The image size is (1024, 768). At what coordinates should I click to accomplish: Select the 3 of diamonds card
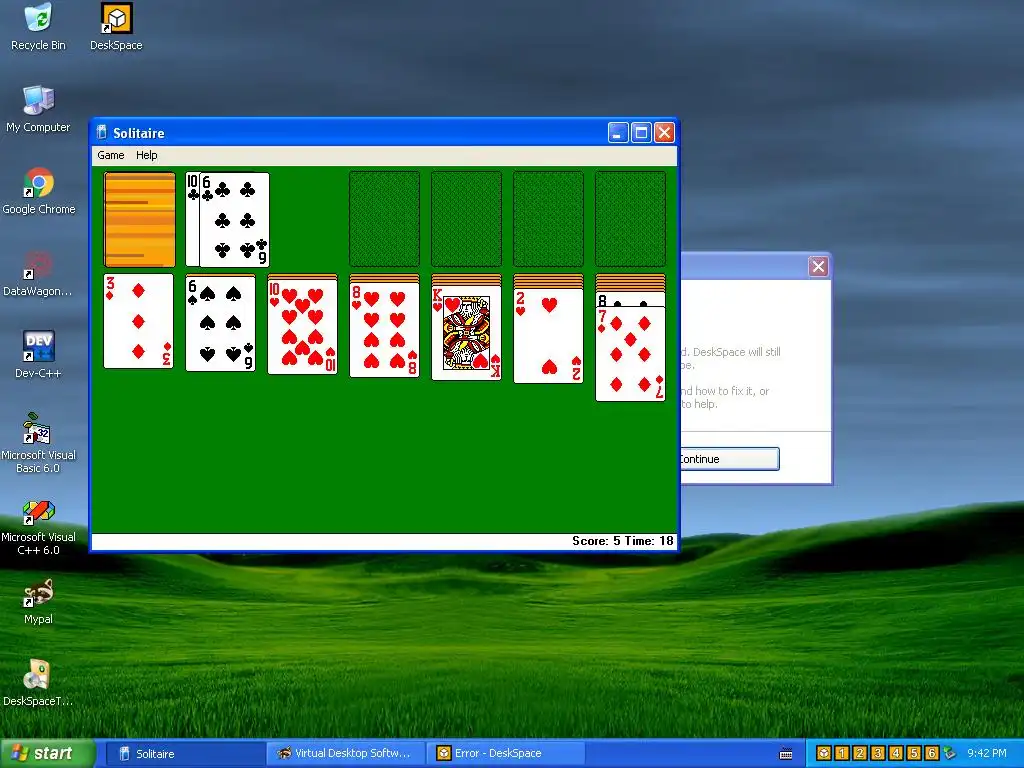[x=138, y=321]
